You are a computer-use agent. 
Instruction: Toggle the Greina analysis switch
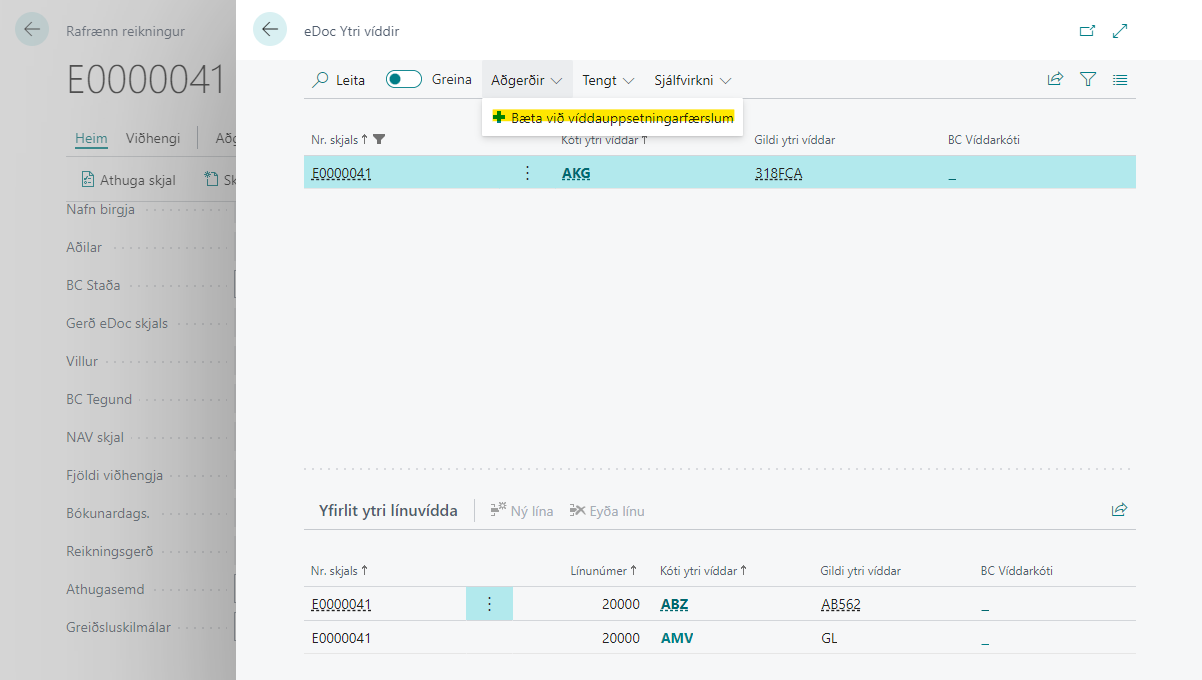click(x=404, y=80)
